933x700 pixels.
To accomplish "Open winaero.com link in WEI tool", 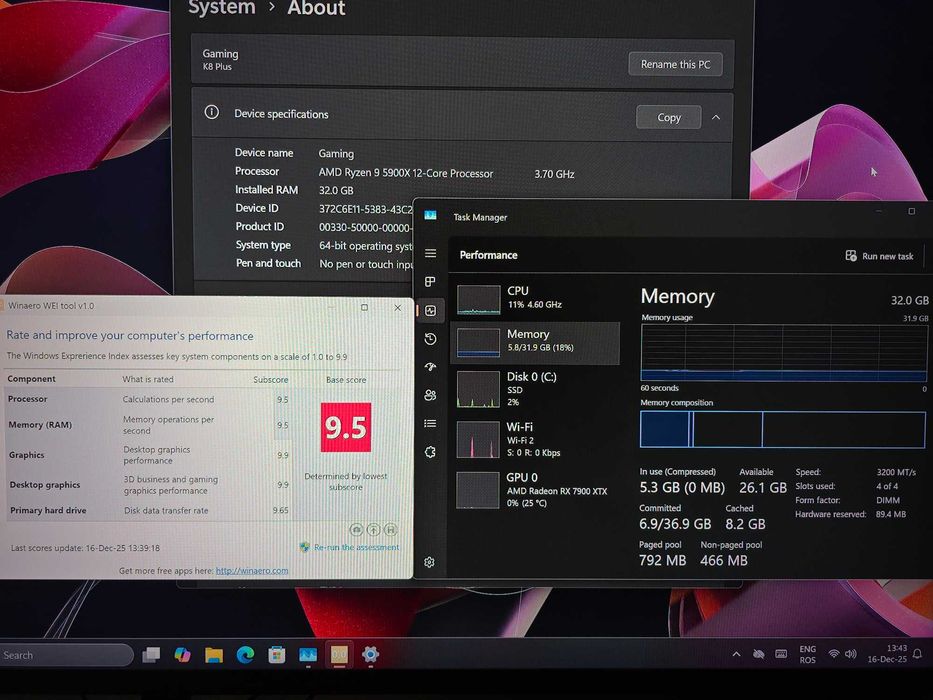I will pyautogui.click(x=252, y=570).
